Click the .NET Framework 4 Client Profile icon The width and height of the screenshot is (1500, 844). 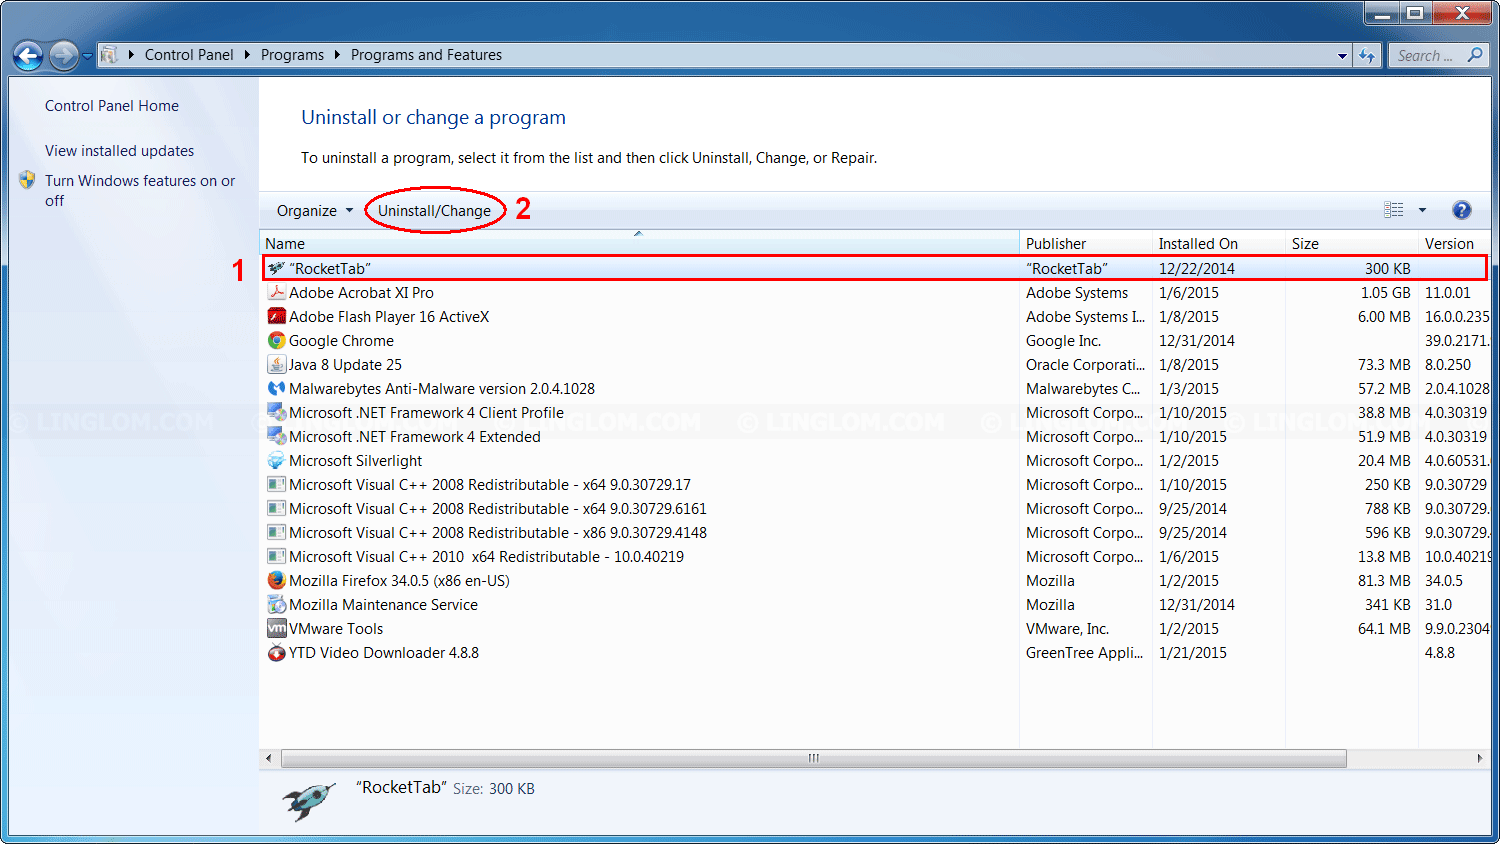277,412
